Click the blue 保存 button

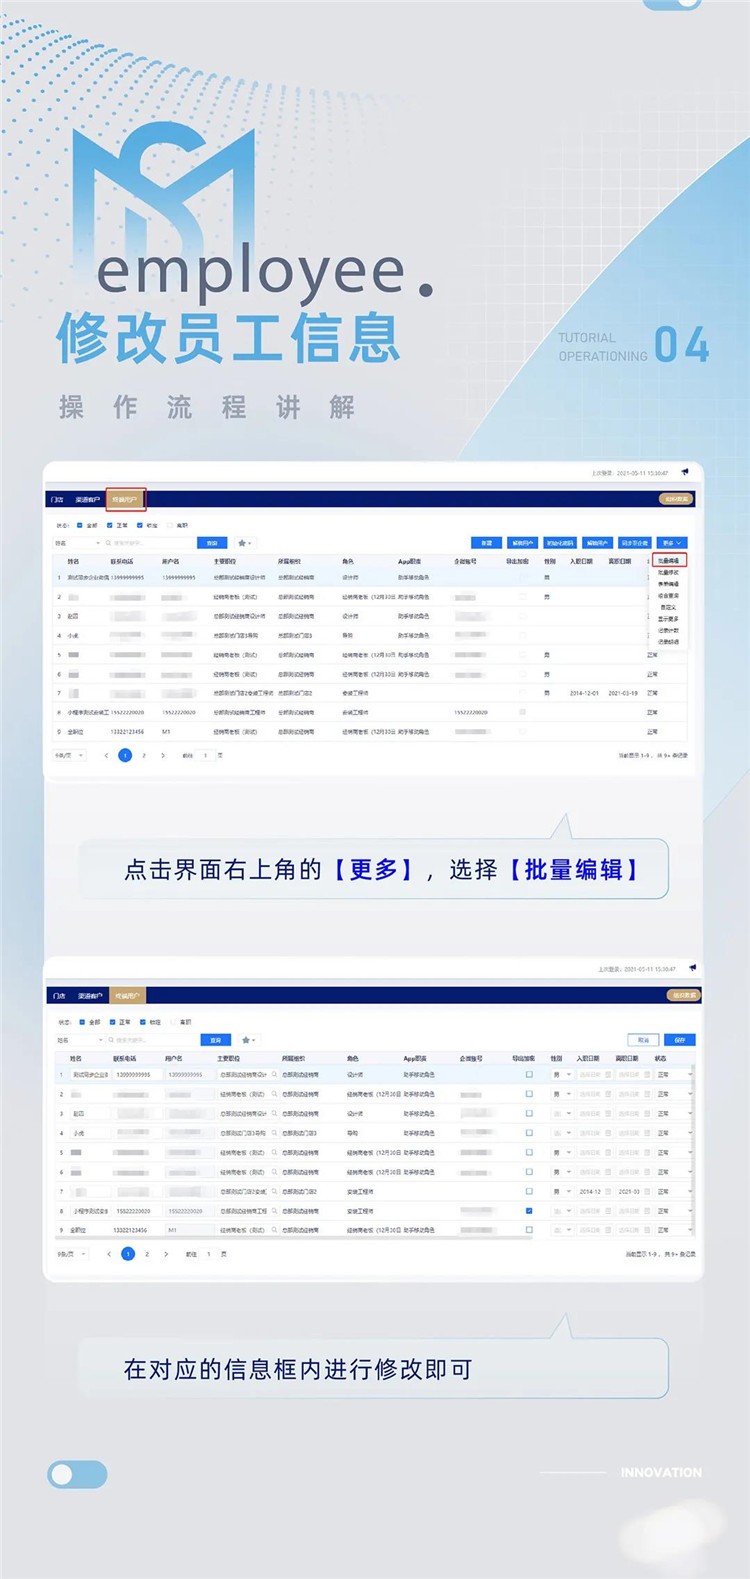[x=680, y=1040]
